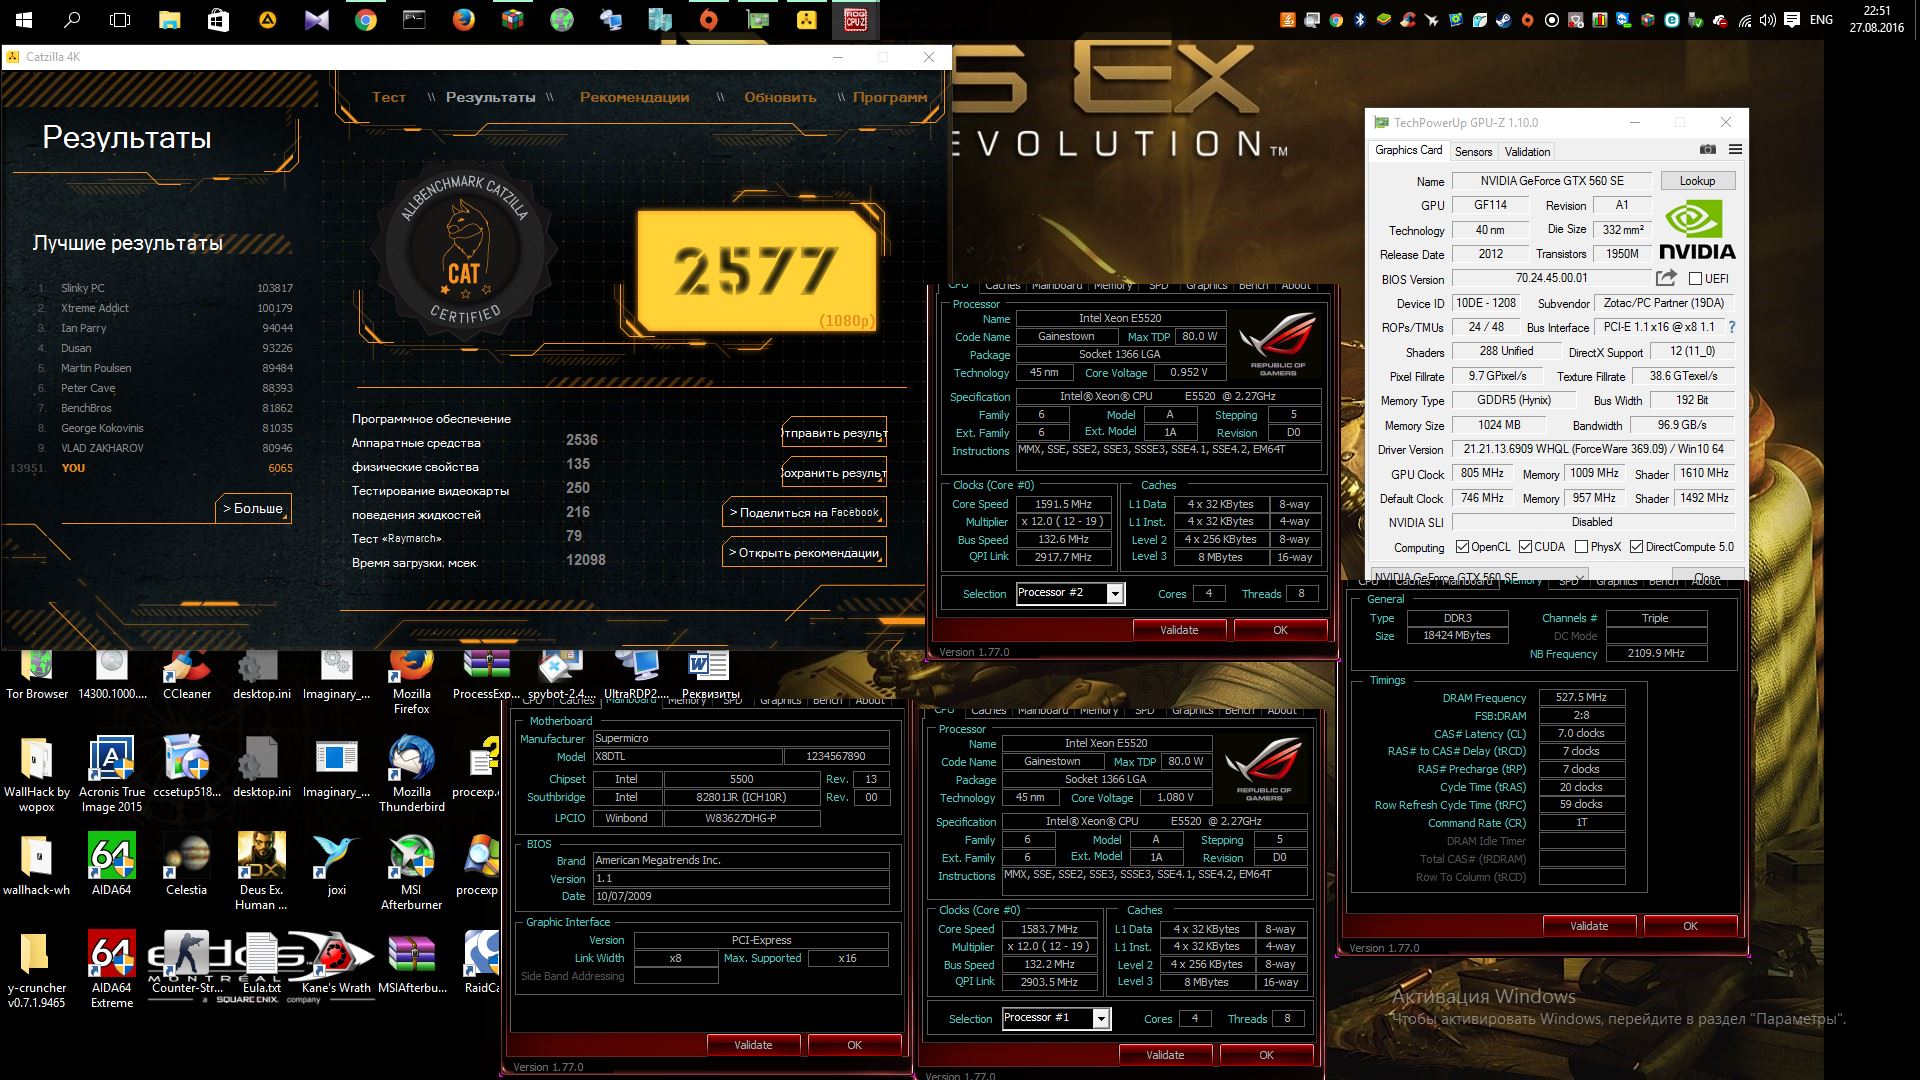The image size is (1920, 1080).
Task: Click Поделиться на Facebook button
Action: [804, 512]
